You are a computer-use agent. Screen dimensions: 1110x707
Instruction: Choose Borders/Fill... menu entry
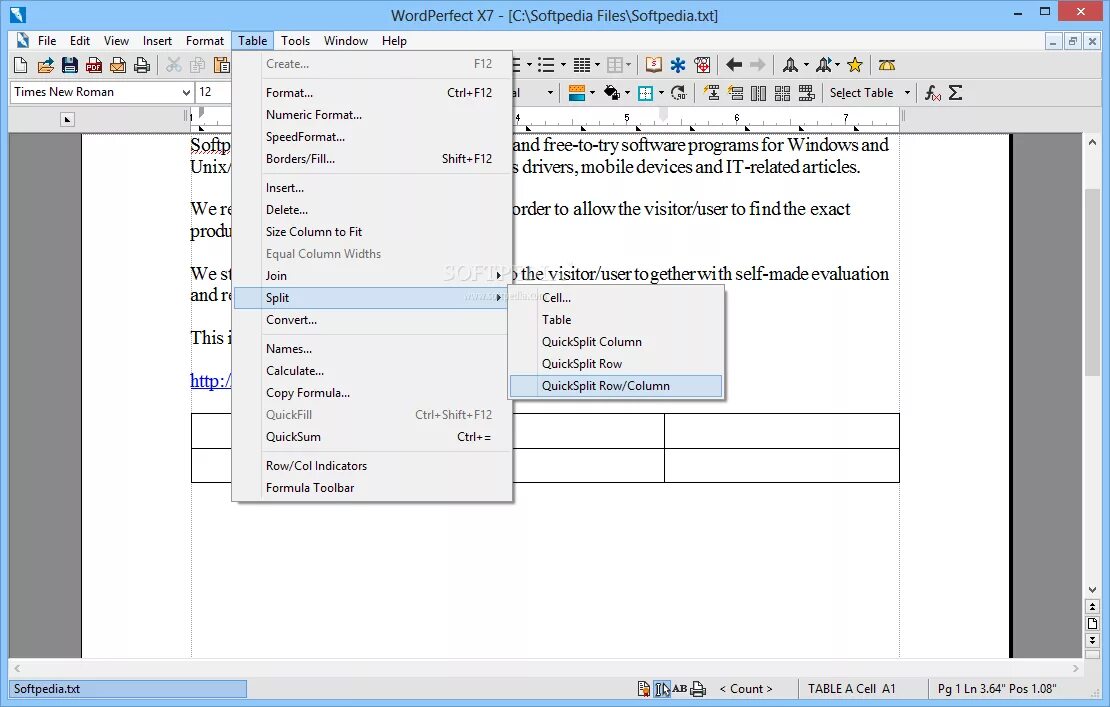click(x=372, y=159)
